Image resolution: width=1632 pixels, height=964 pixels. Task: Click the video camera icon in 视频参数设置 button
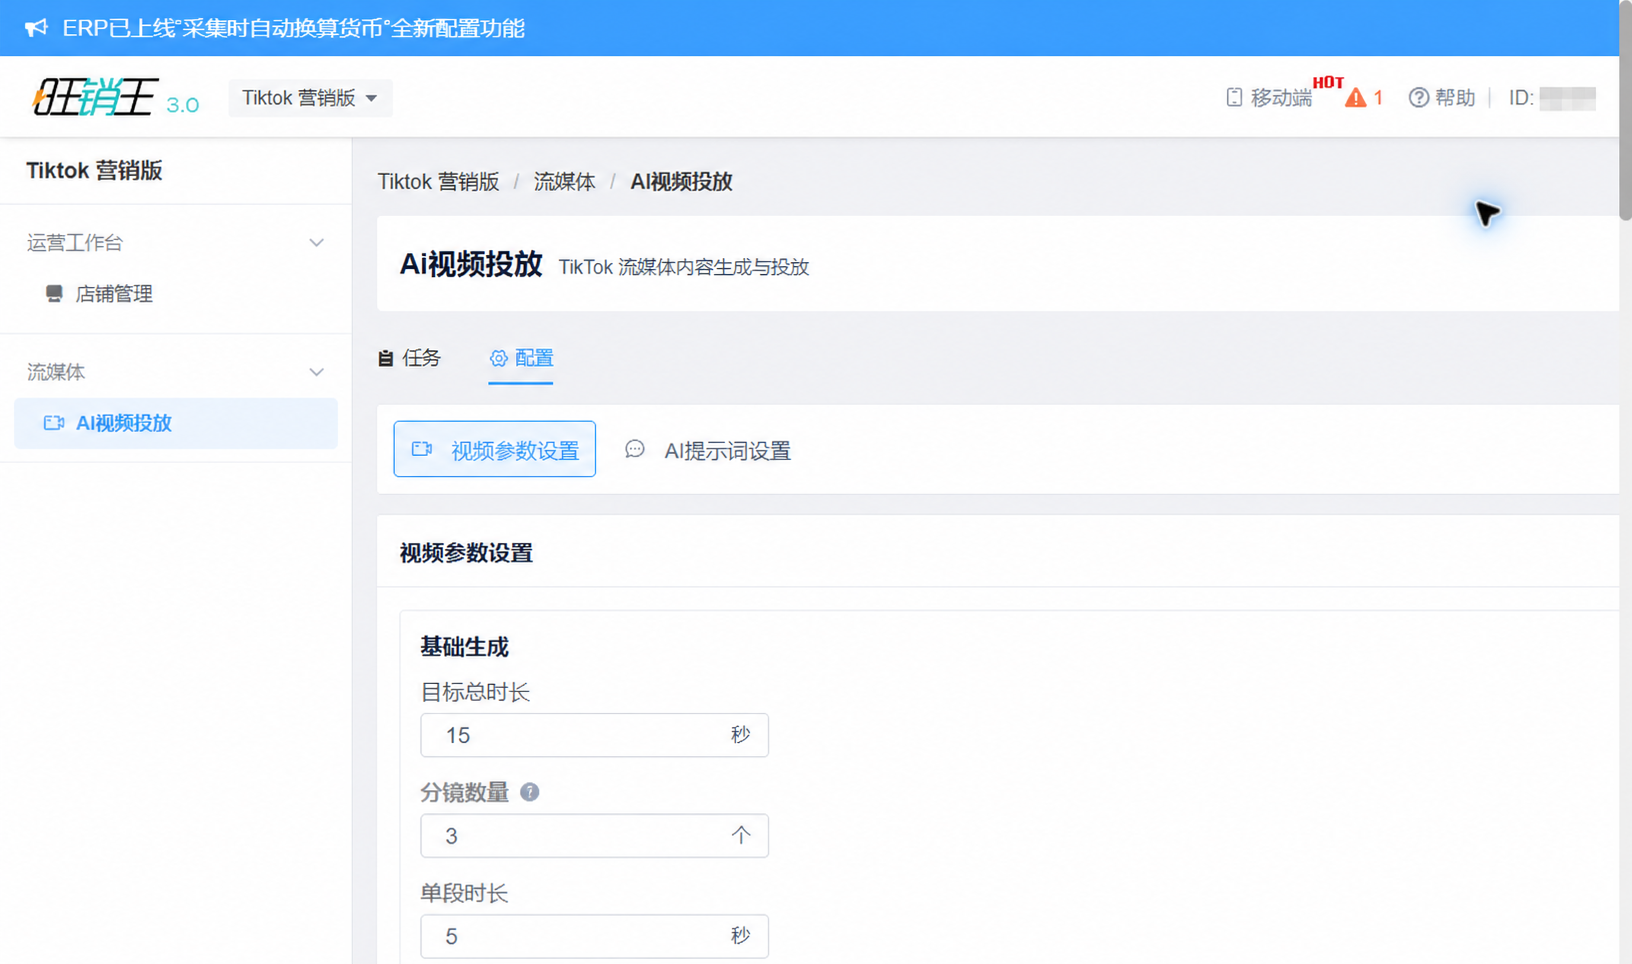pos(422,450)
